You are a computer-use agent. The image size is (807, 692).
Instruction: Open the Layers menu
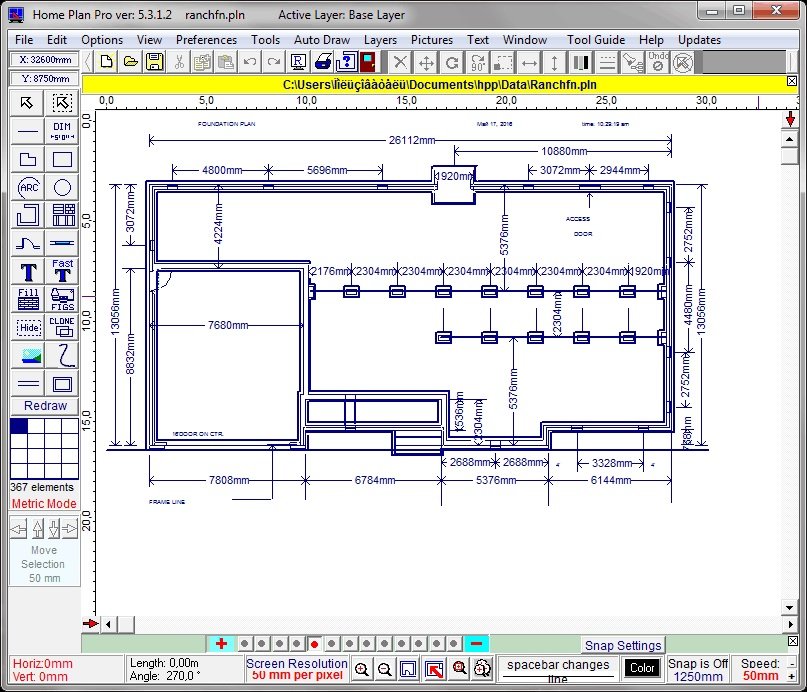(380, 40)
